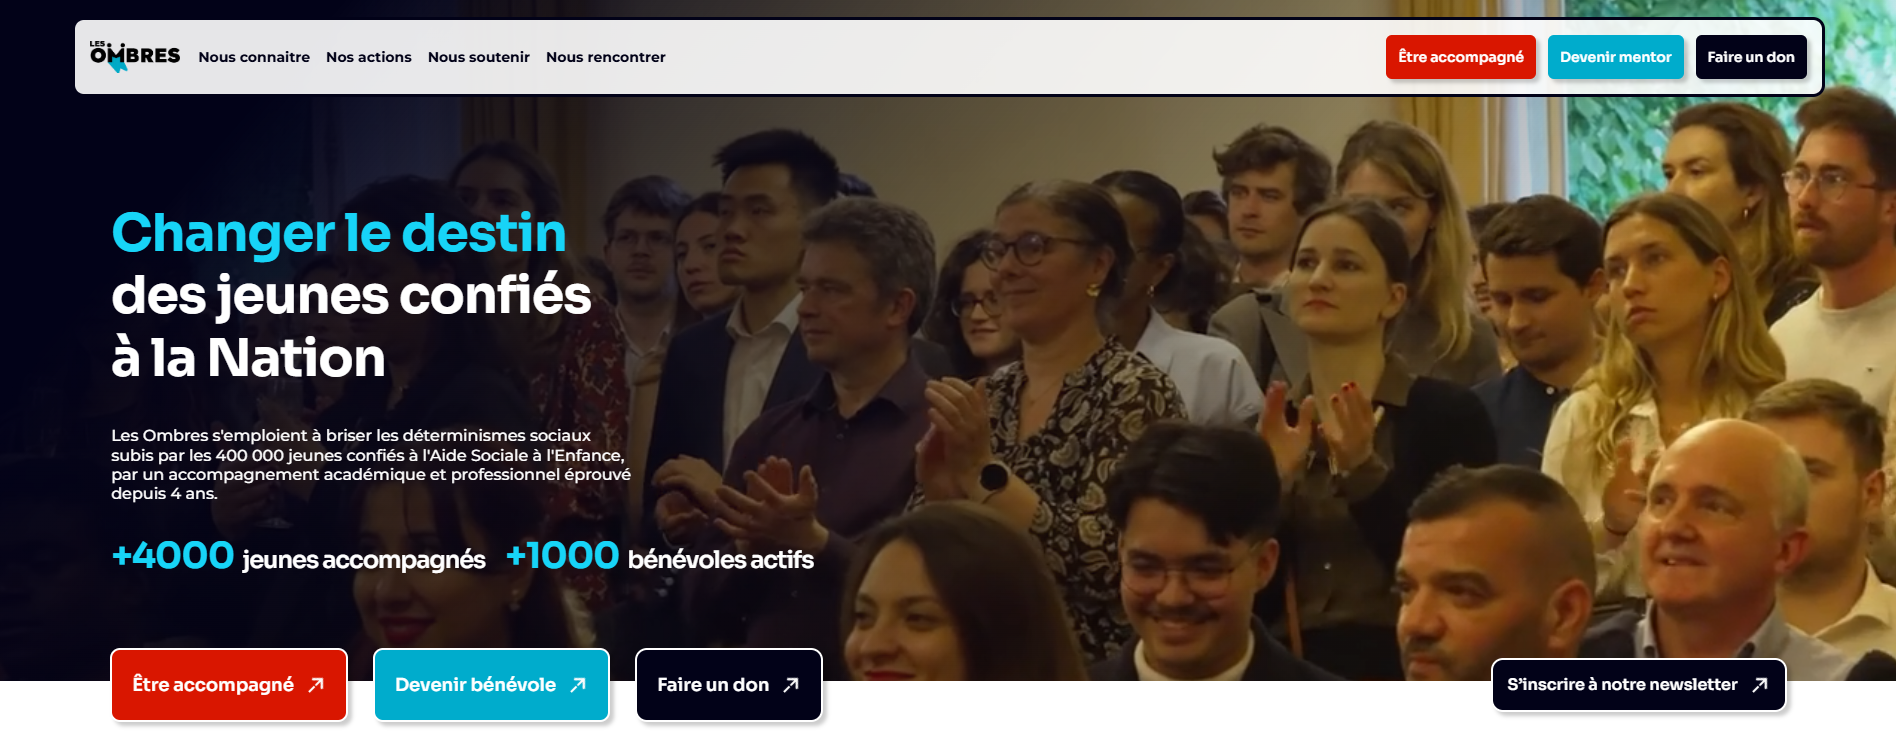Click arrow icon on bottom Faire un don button

coord(791,685)
